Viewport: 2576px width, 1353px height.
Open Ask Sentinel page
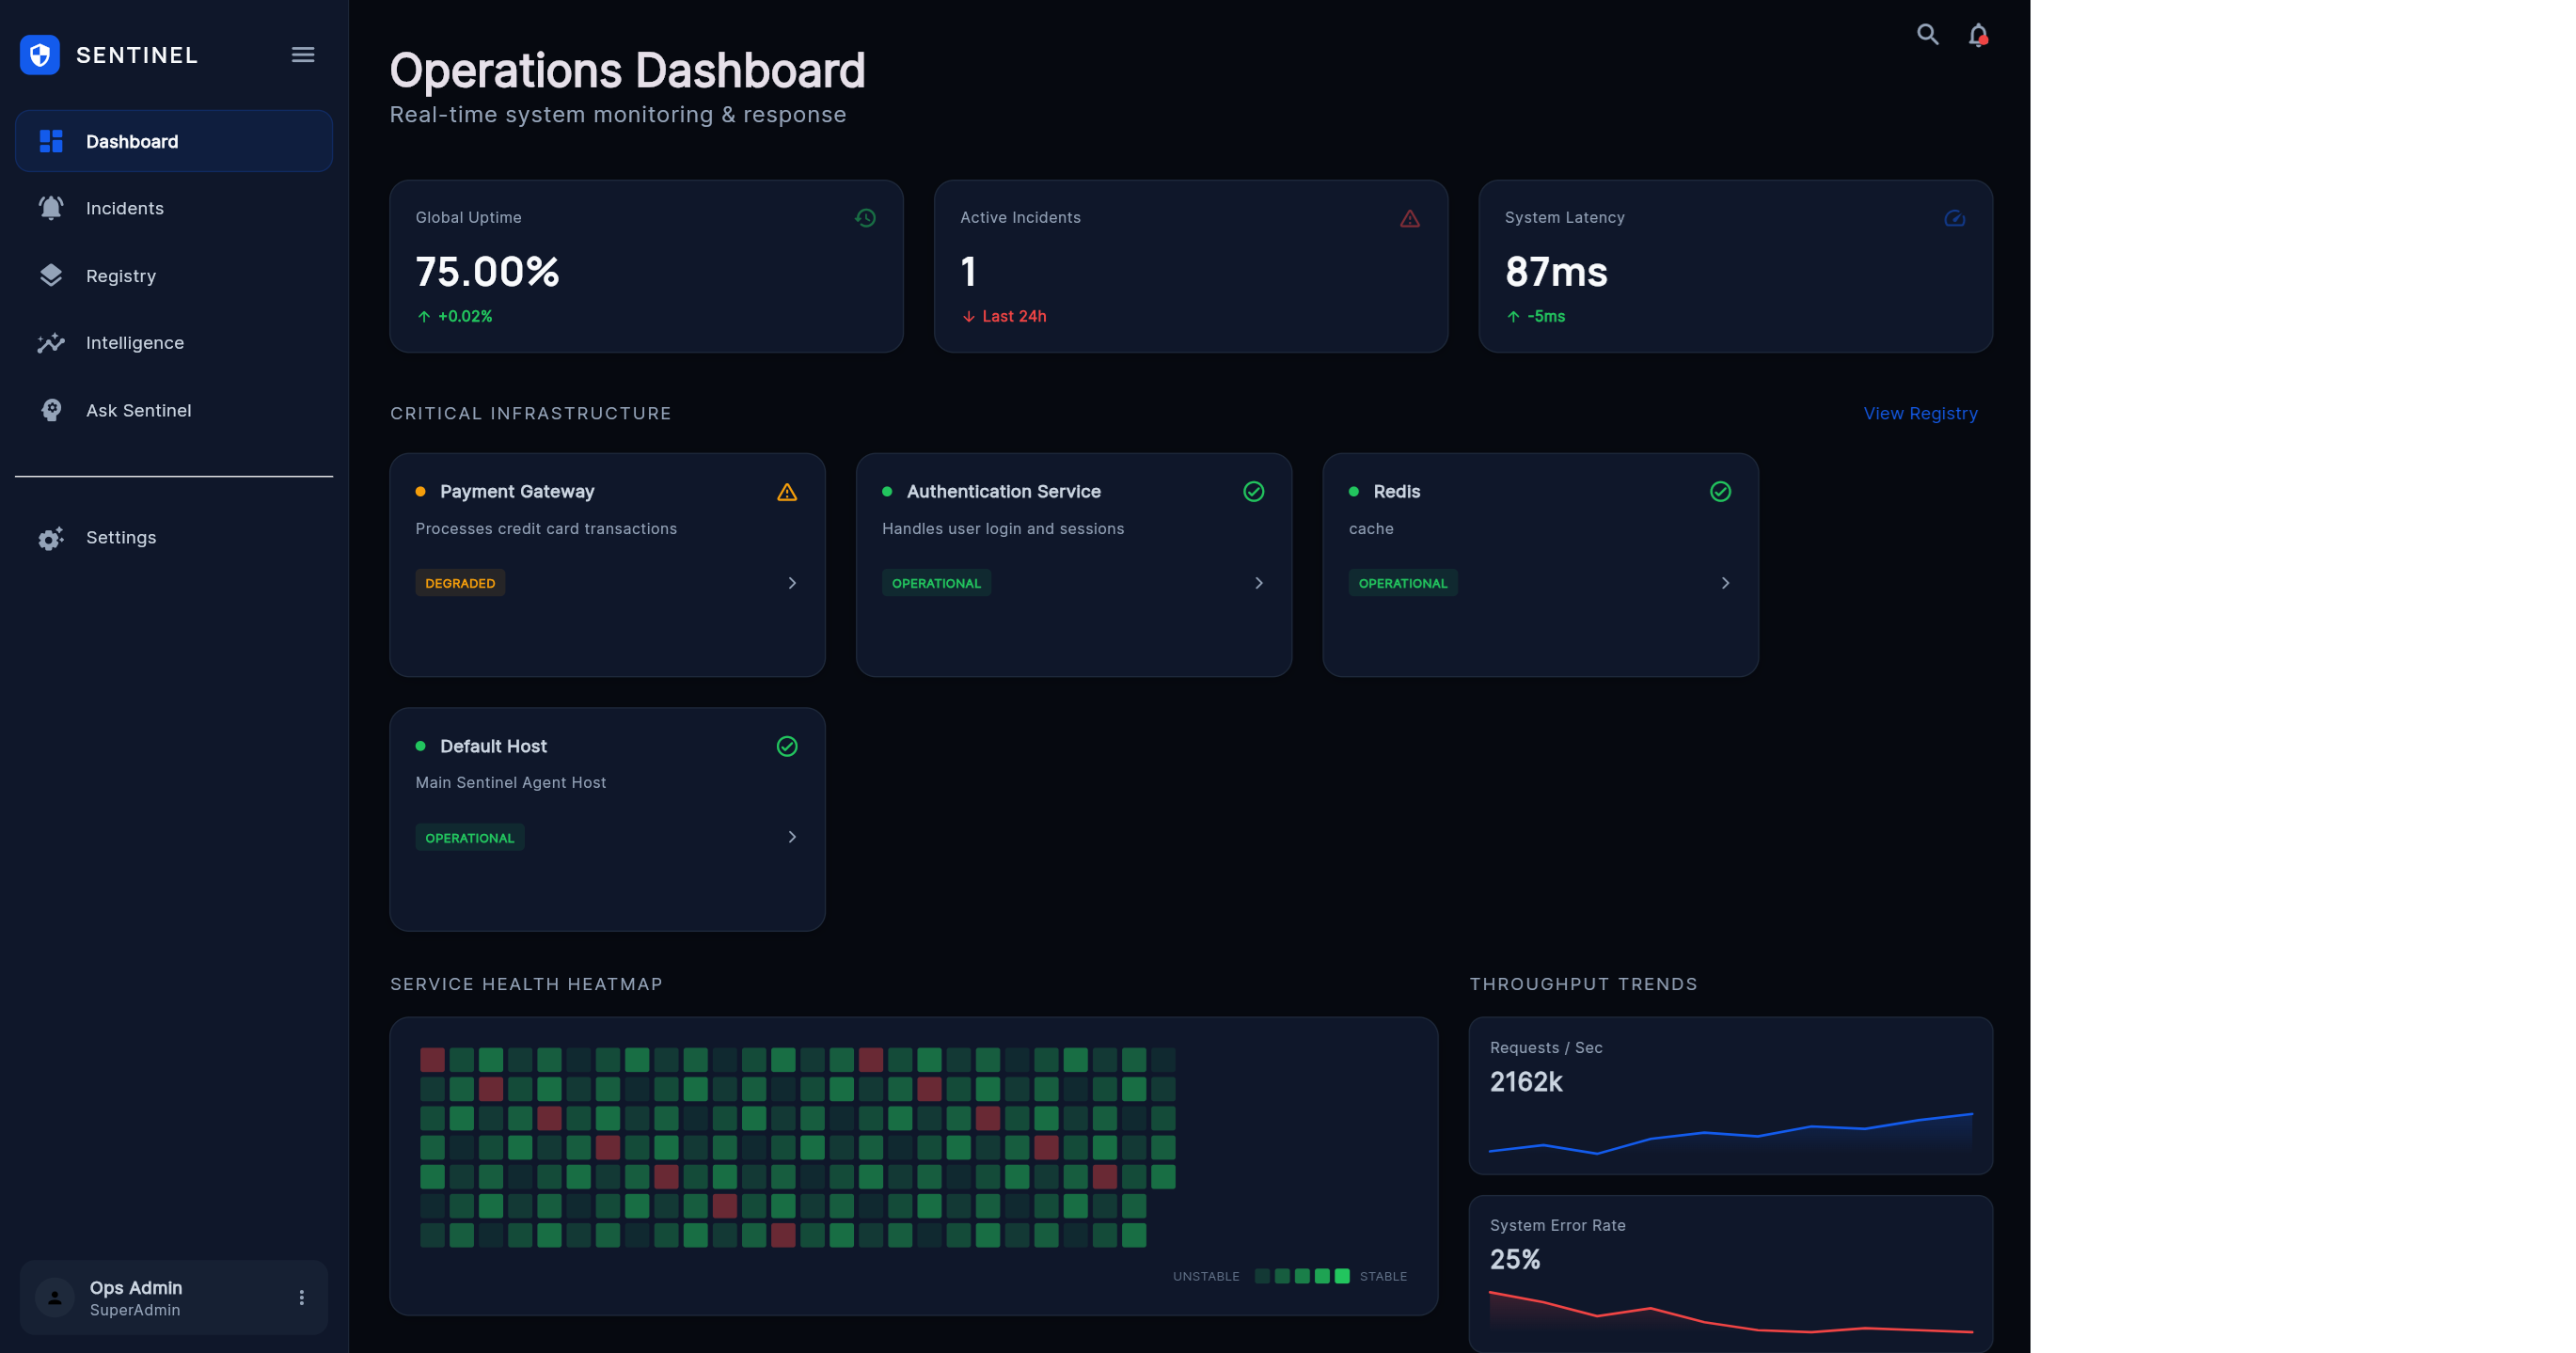138,410
